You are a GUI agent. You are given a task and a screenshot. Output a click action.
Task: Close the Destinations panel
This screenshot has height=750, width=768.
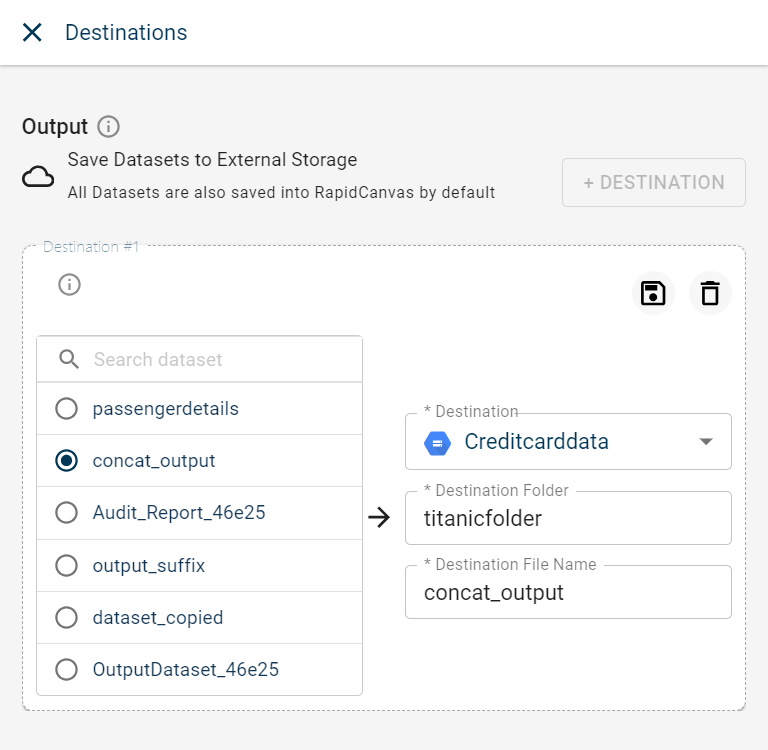click(x=32, y=33)
